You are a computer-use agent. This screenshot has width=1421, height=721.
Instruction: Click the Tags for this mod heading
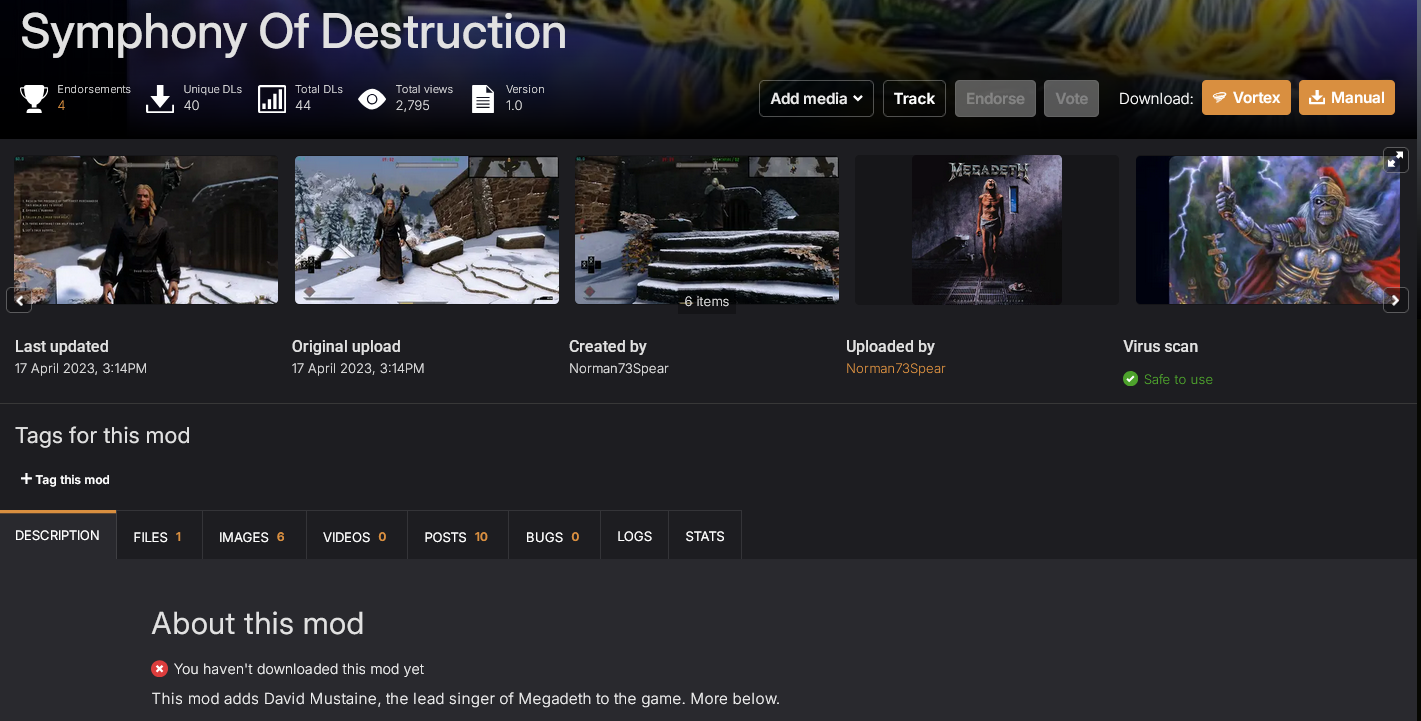102,436
